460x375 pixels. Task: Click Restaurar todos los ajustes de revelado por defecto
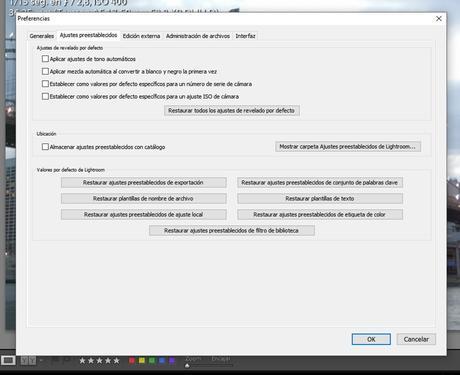(232, 111)
